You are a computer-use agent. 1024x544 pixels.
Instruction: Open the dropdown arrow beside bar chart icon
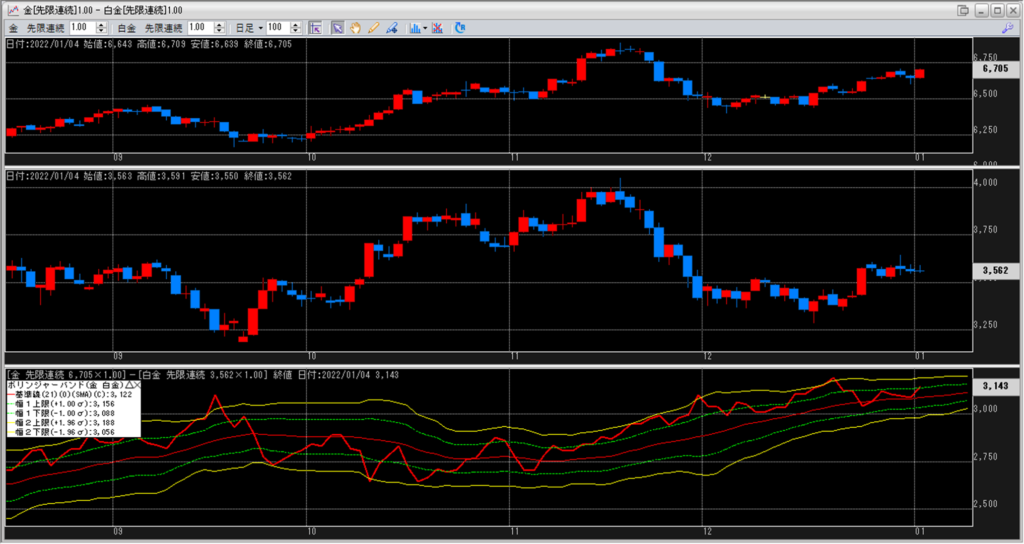click(425, 28)
